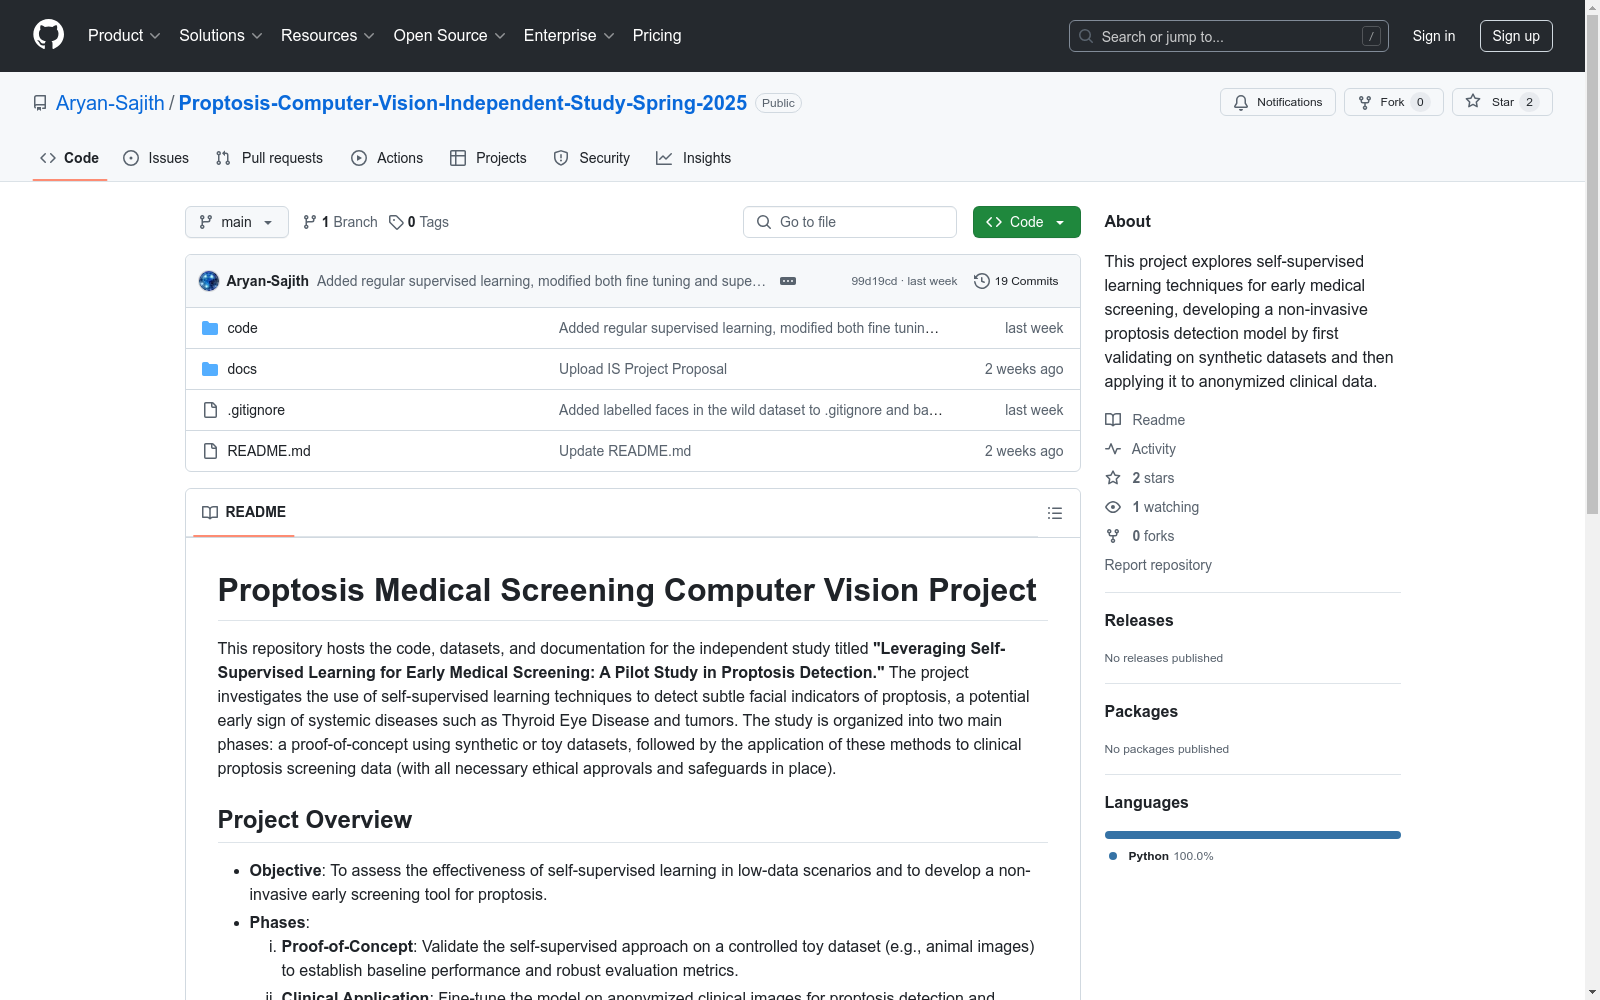Open the Packages heading link
This screenshot has height=1000, width=1600.
[1141, 711]
